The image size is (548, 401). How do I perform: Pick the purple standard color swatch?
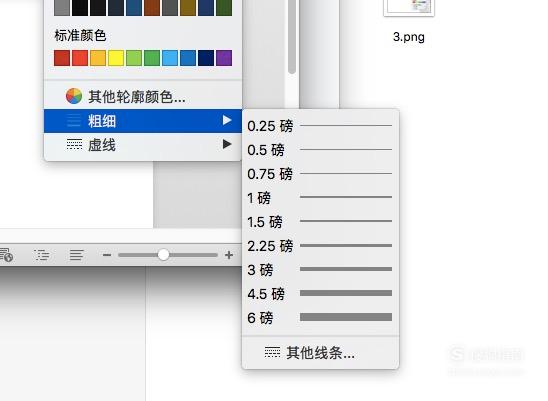[x=224, y=58]
